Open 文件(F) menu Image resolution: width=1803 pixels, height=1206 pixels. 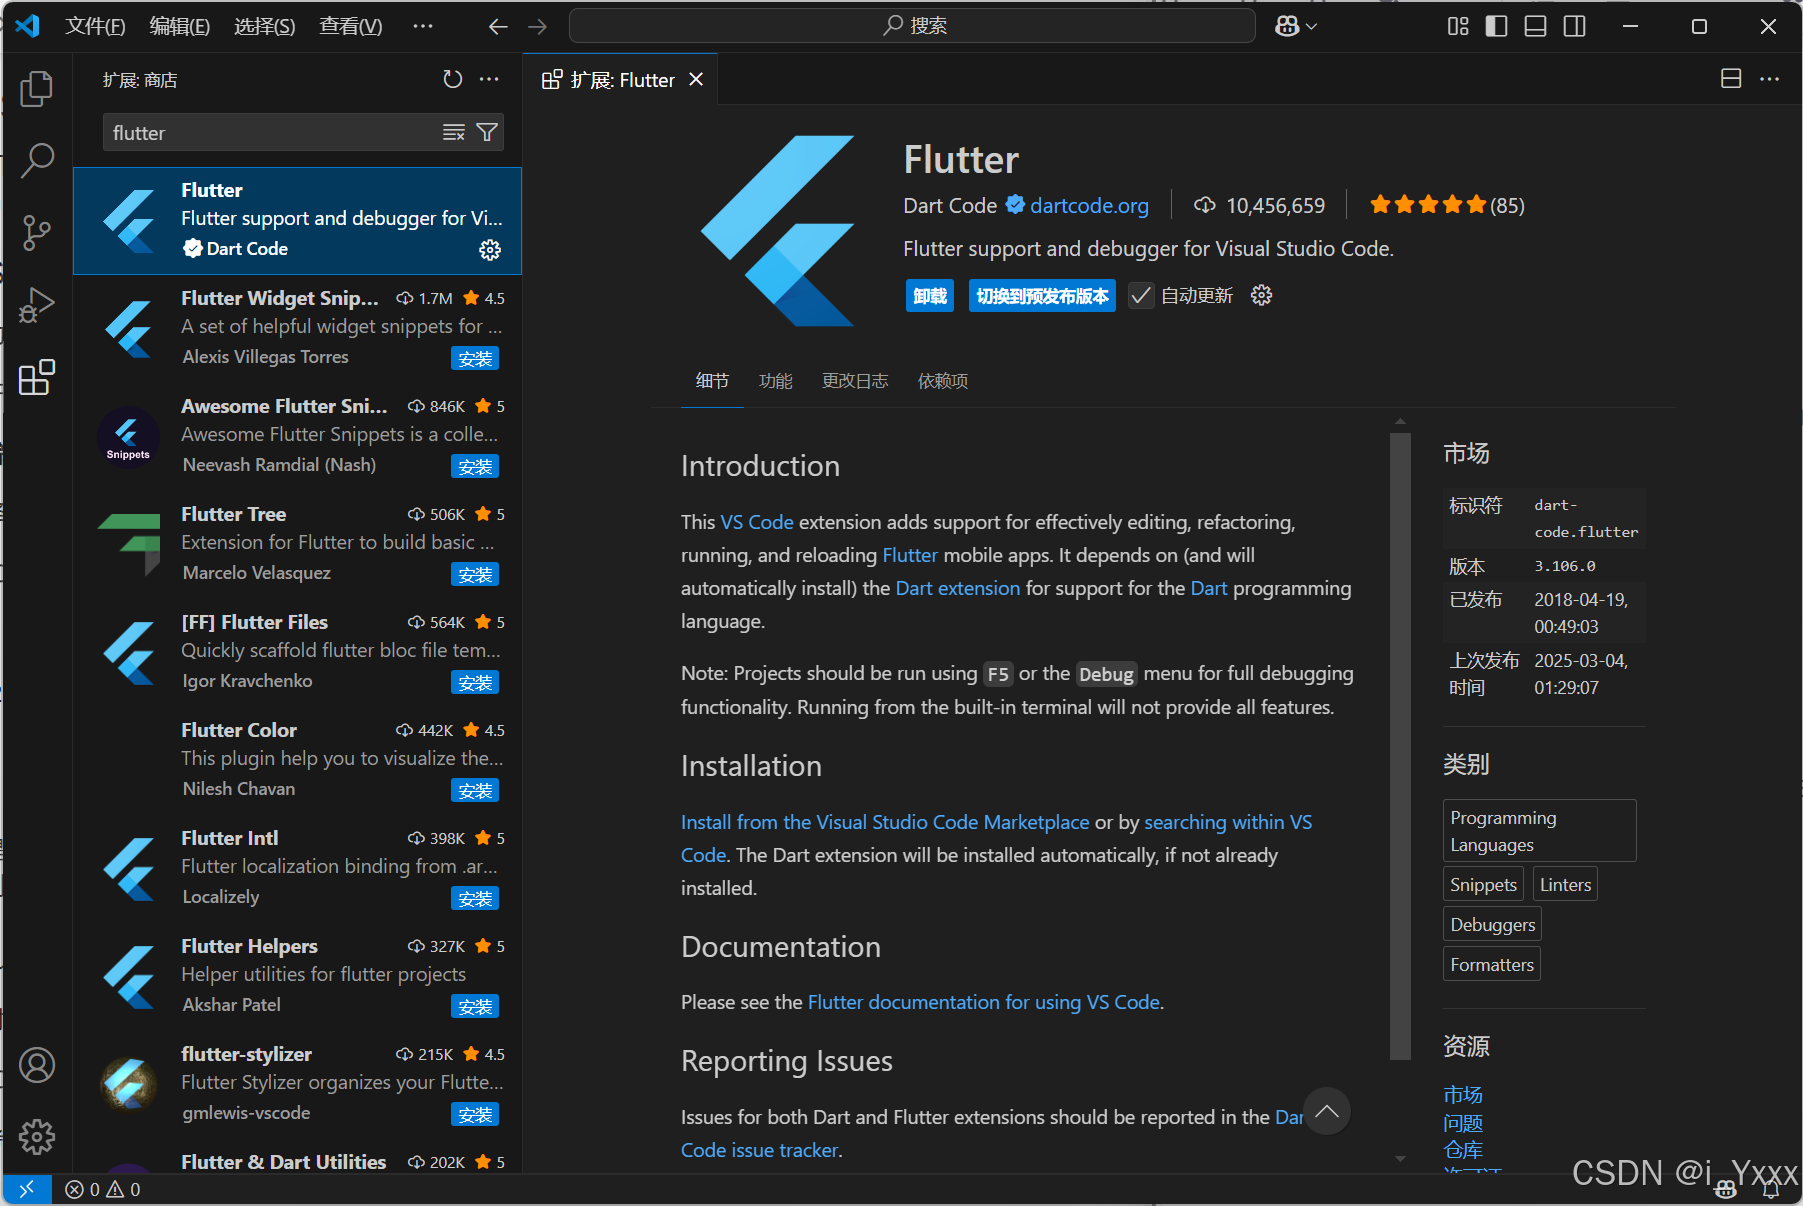[x=95, y=26]
